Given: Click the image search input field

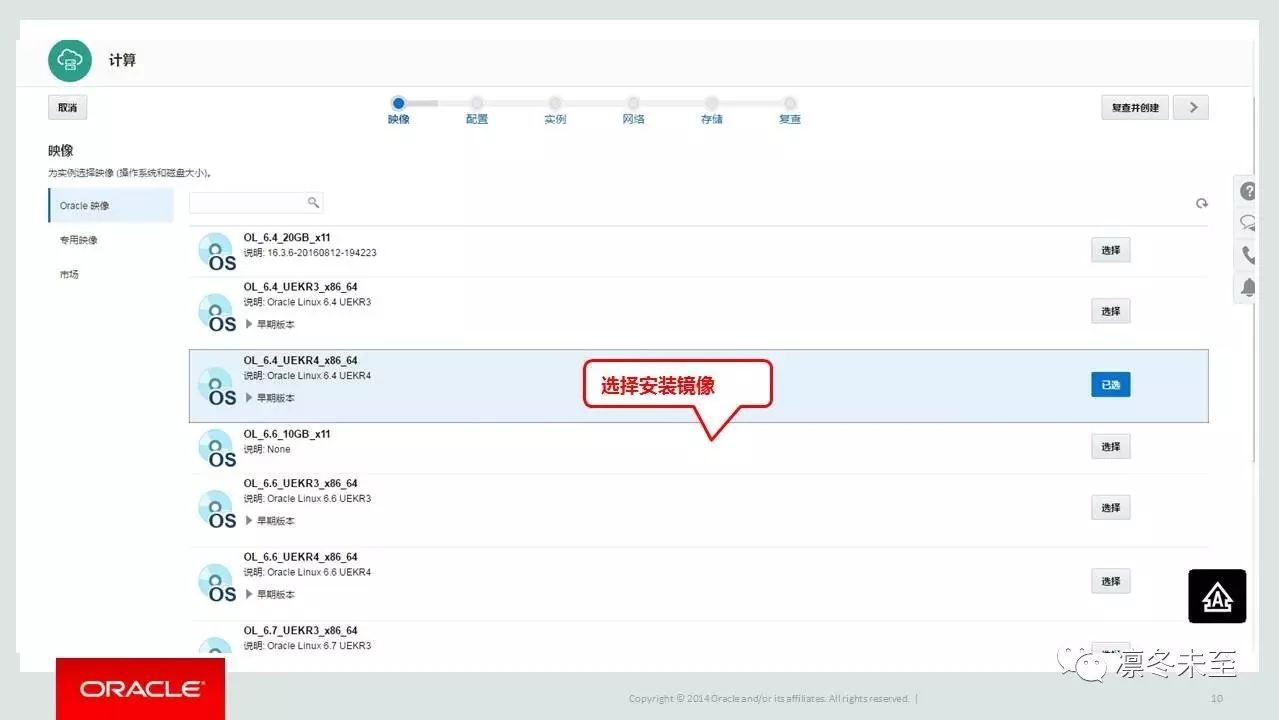Looking at the screenshot, I should coord(256,203).
